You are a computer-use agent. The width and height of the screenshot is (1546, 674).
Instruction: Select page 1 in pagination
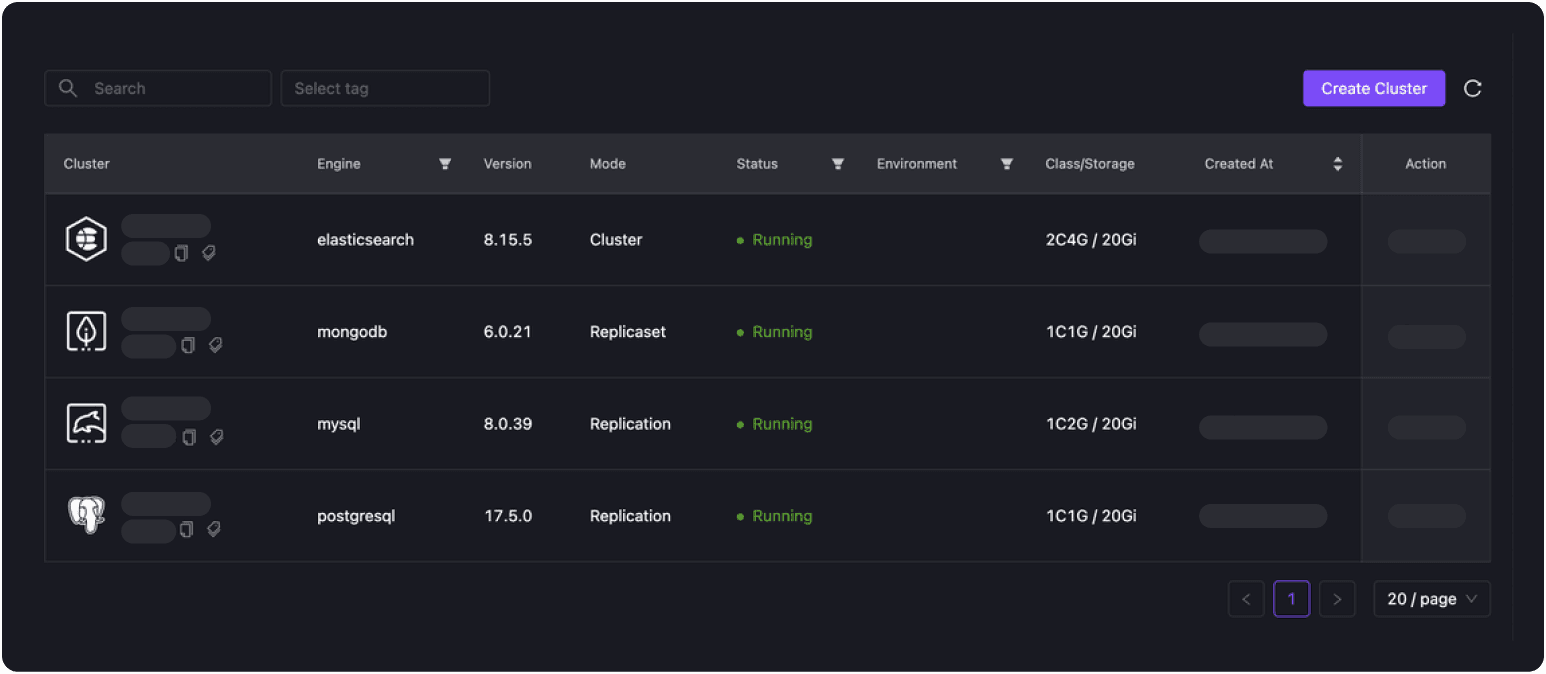point(1291,599)
